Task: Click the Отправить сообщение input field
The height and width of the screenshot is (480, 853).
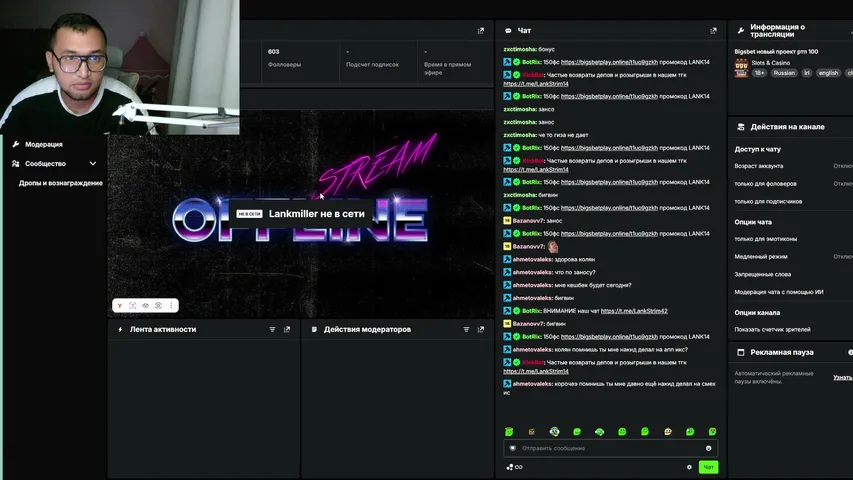Action: click(x=610, y=448)
